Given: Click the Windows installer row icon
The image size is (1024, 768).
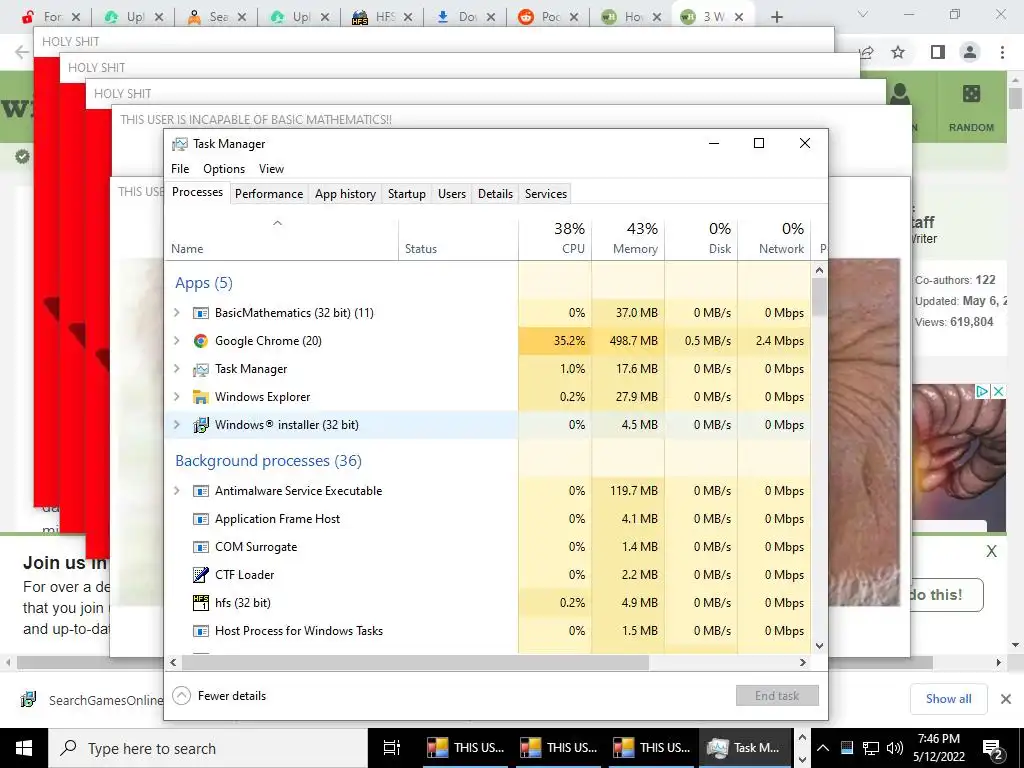Looking at the screenshot, I should tap(200, 425).
